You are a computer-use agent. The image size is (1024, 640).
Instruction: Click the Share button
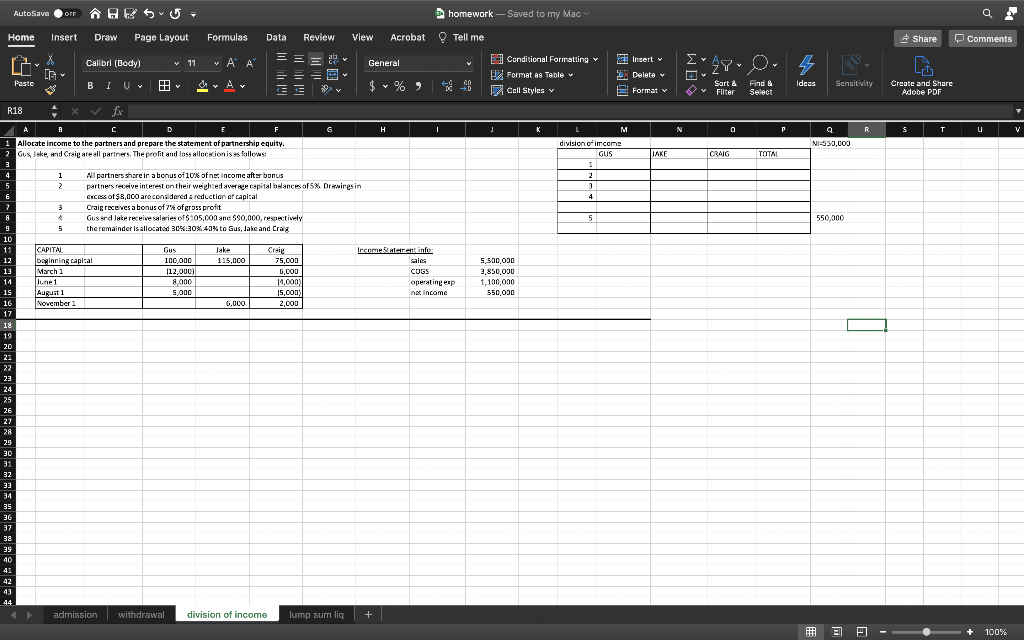(x=918, y=39)
